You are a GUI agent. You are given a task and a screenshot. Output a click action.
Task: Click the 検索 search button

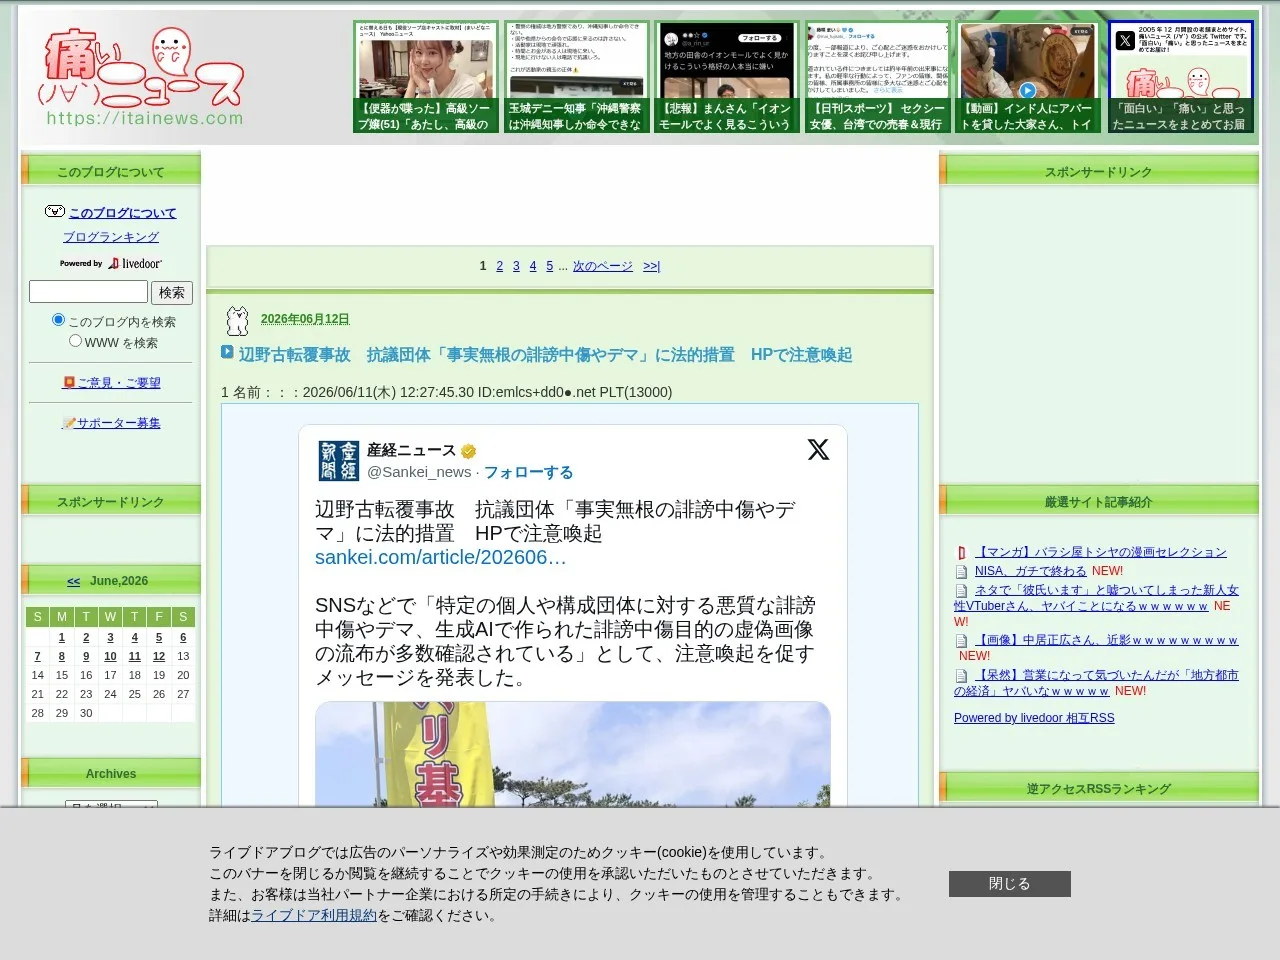172,292
